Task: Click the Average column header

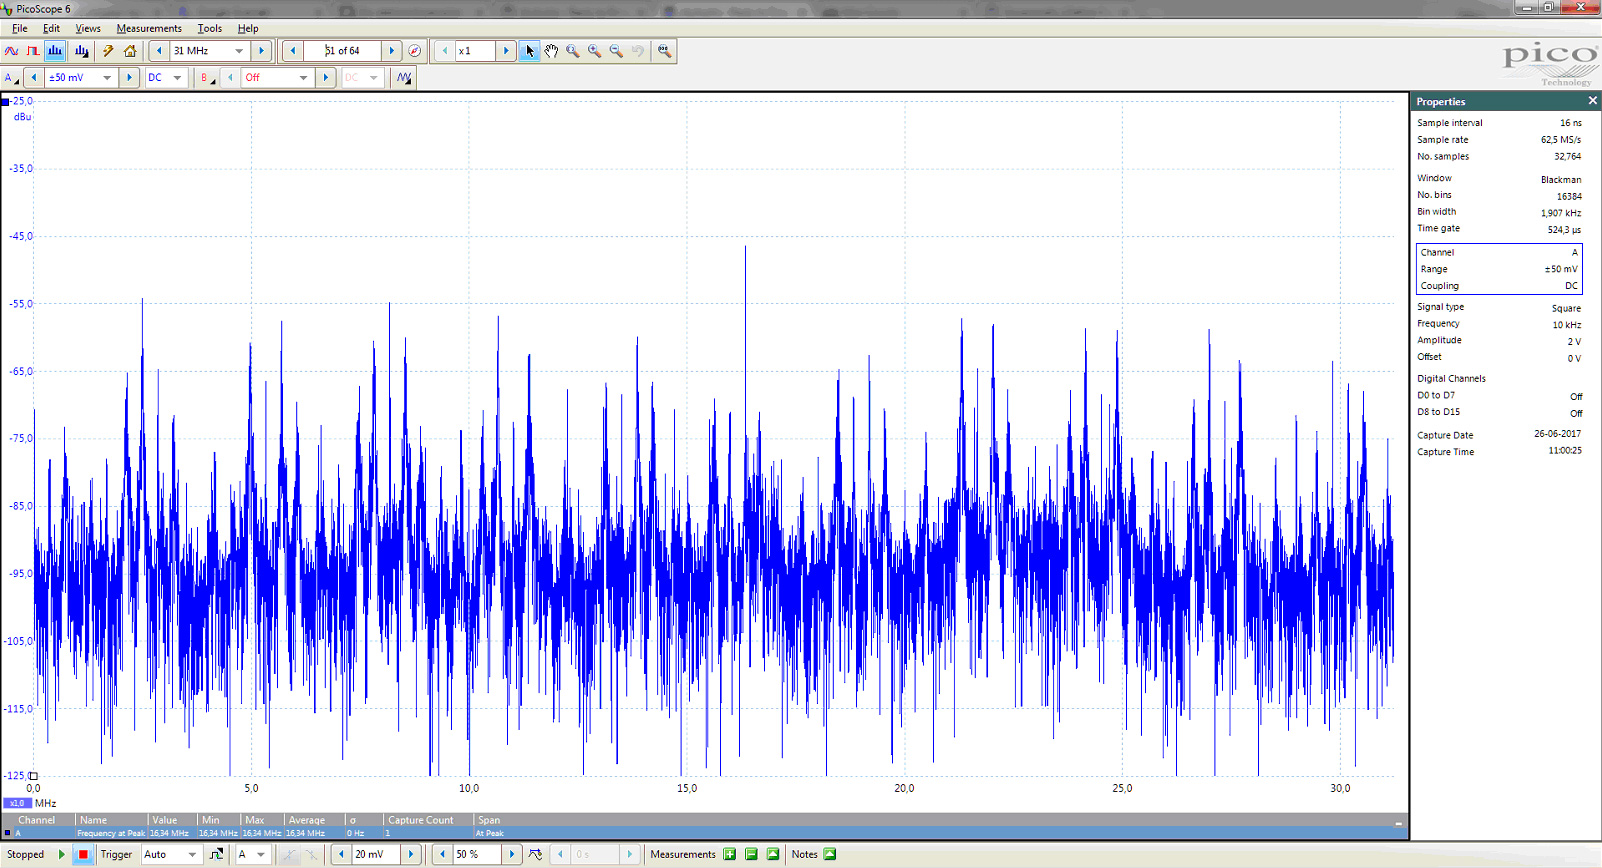Action: tap(307, 820)
